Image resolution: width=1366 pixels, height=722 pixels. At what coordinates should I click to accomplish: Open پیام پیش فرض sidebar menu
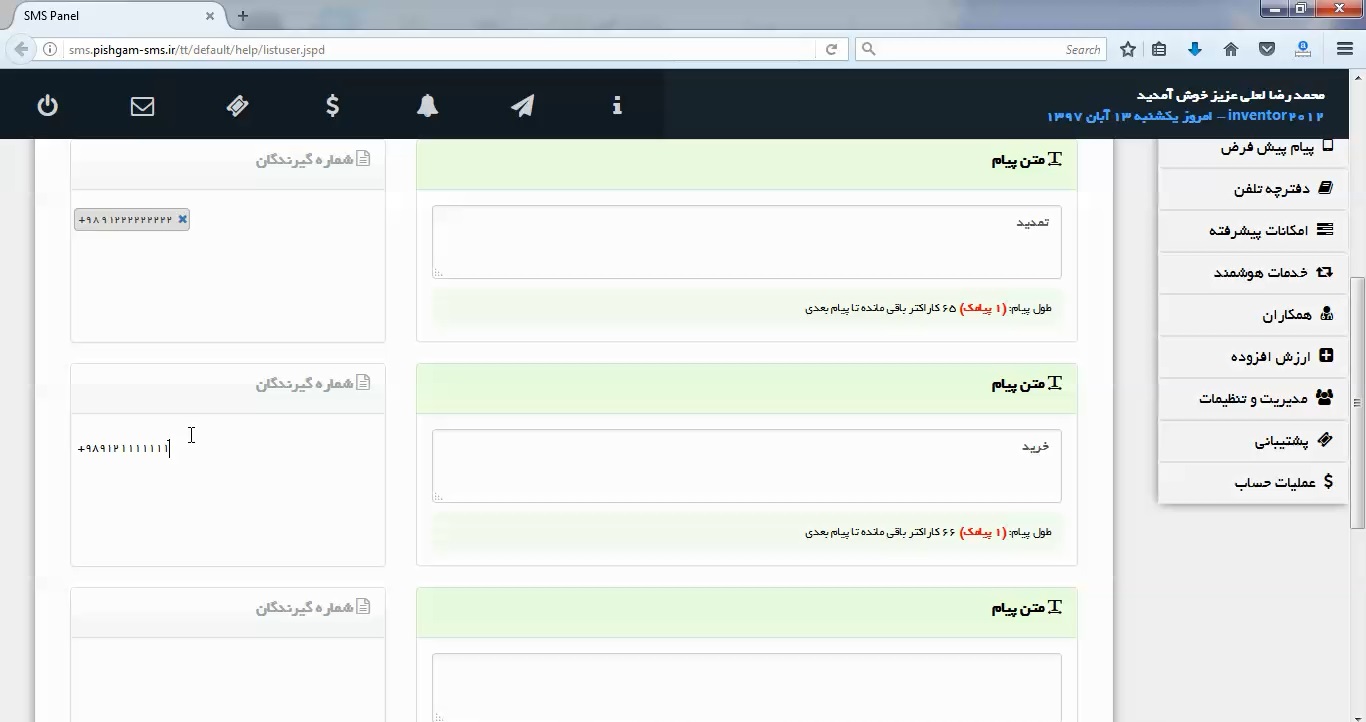pos(1252,148)
